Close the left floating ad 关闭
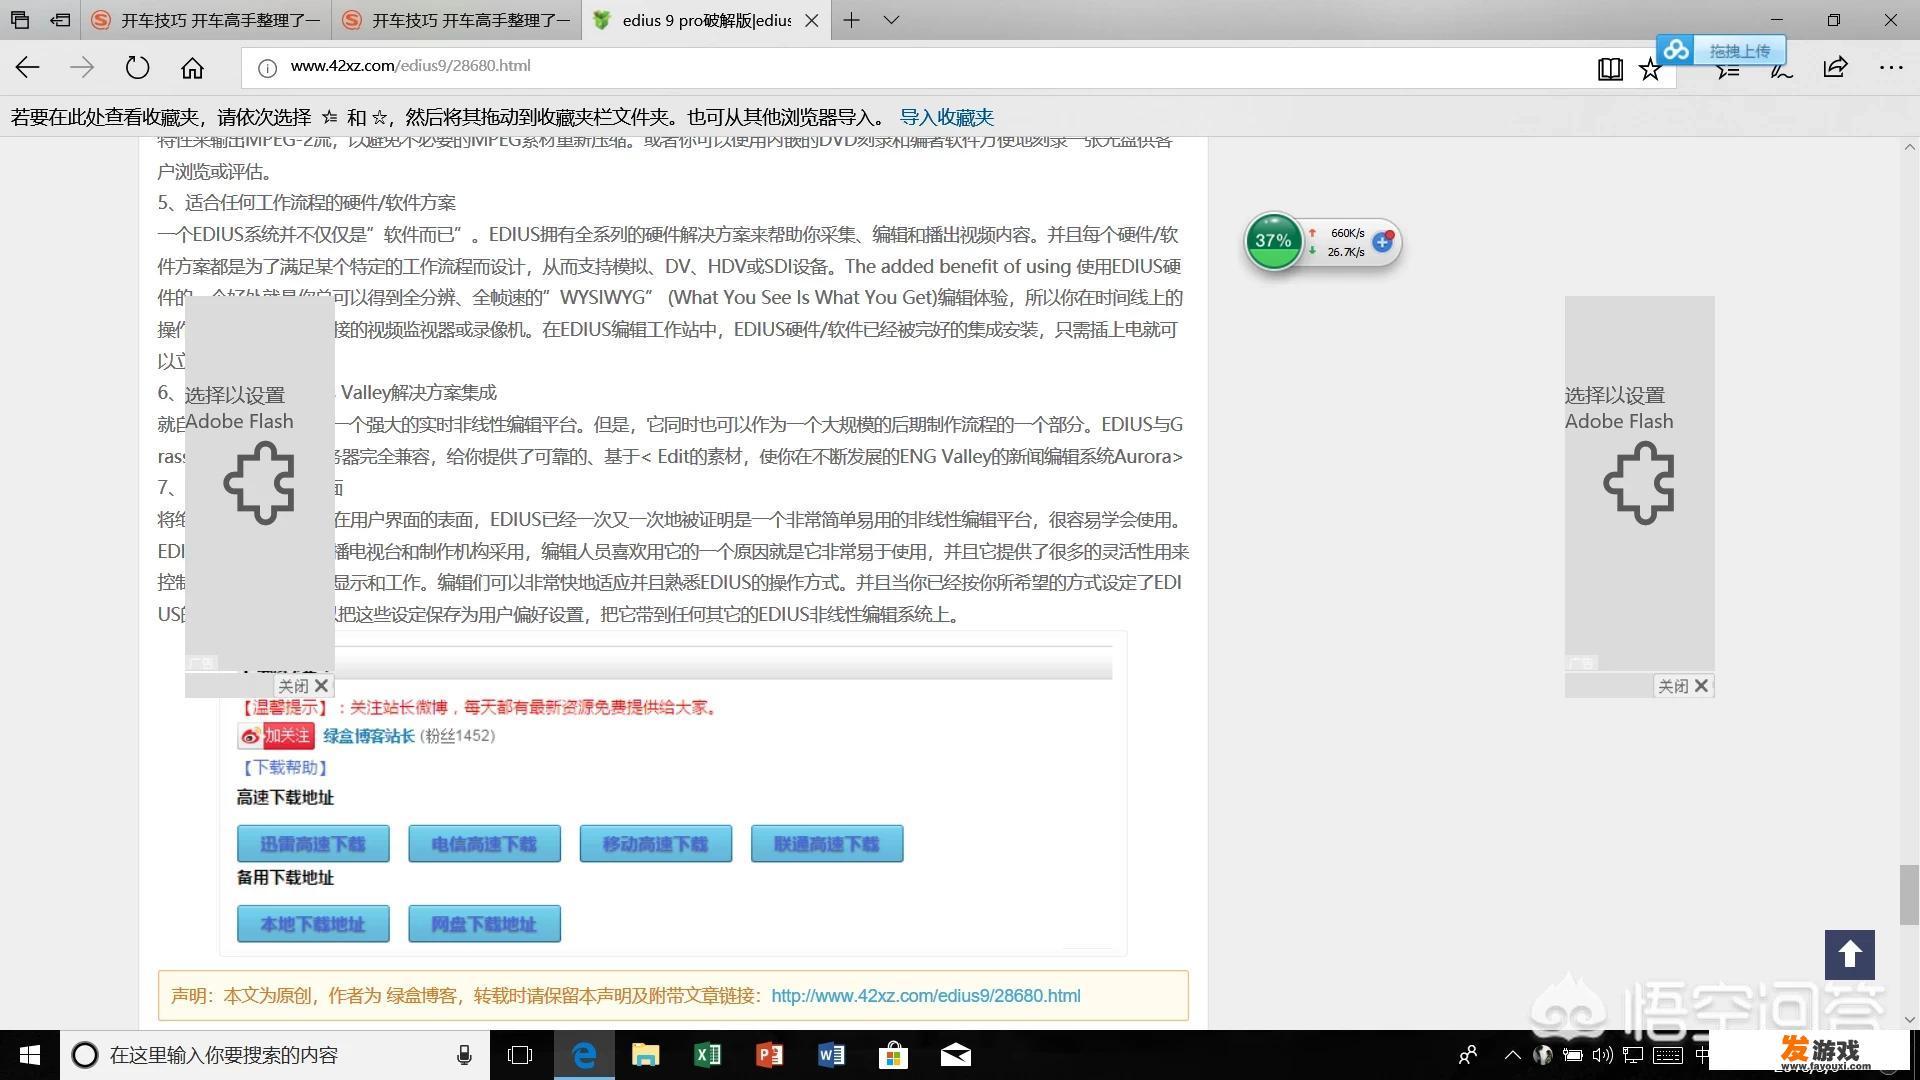 tap(304, 686)
